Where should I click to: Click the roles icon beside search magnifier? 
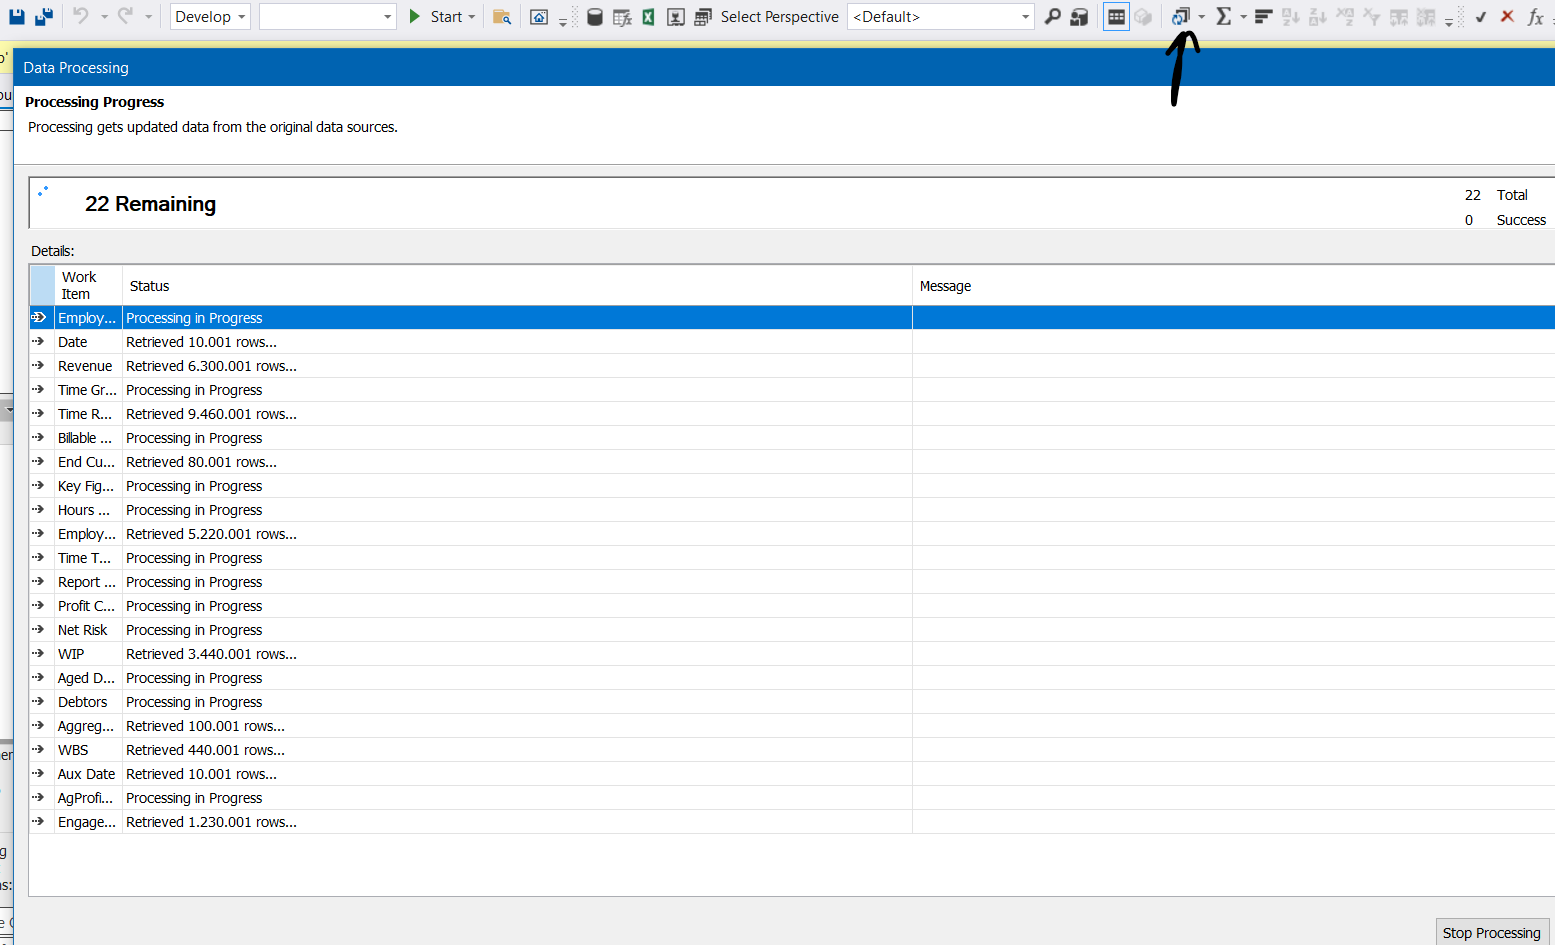point(1079,17)
